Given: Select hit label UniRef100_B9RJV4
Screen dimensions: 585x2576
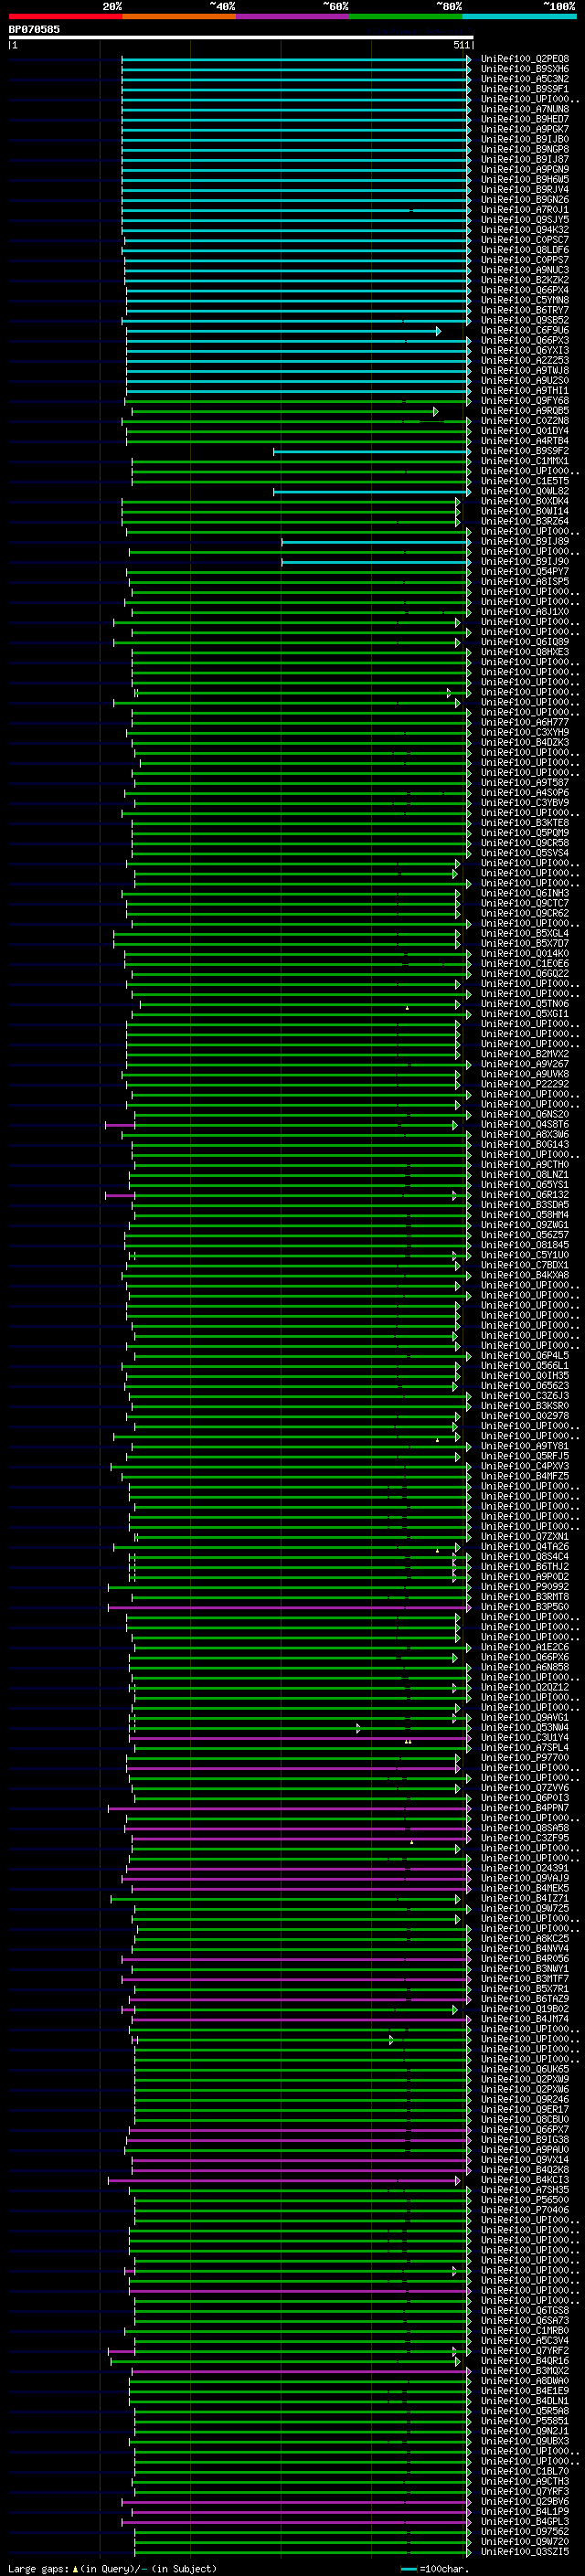Looking at the screenshot, I should pos(525,190).
